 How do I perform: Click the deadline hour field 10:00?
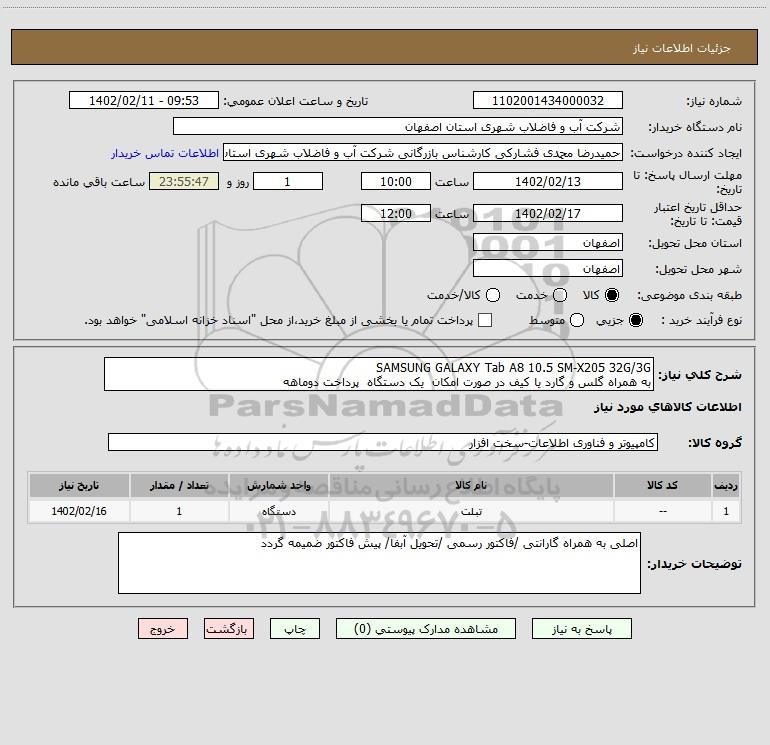coord(396,182)
